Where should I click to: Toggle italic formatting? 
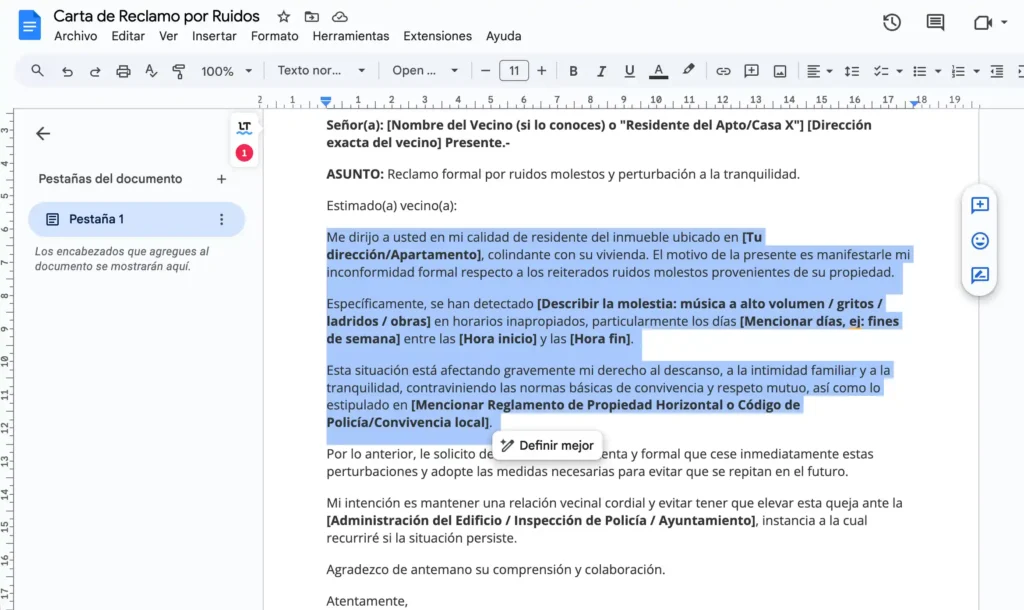(601, 71)
